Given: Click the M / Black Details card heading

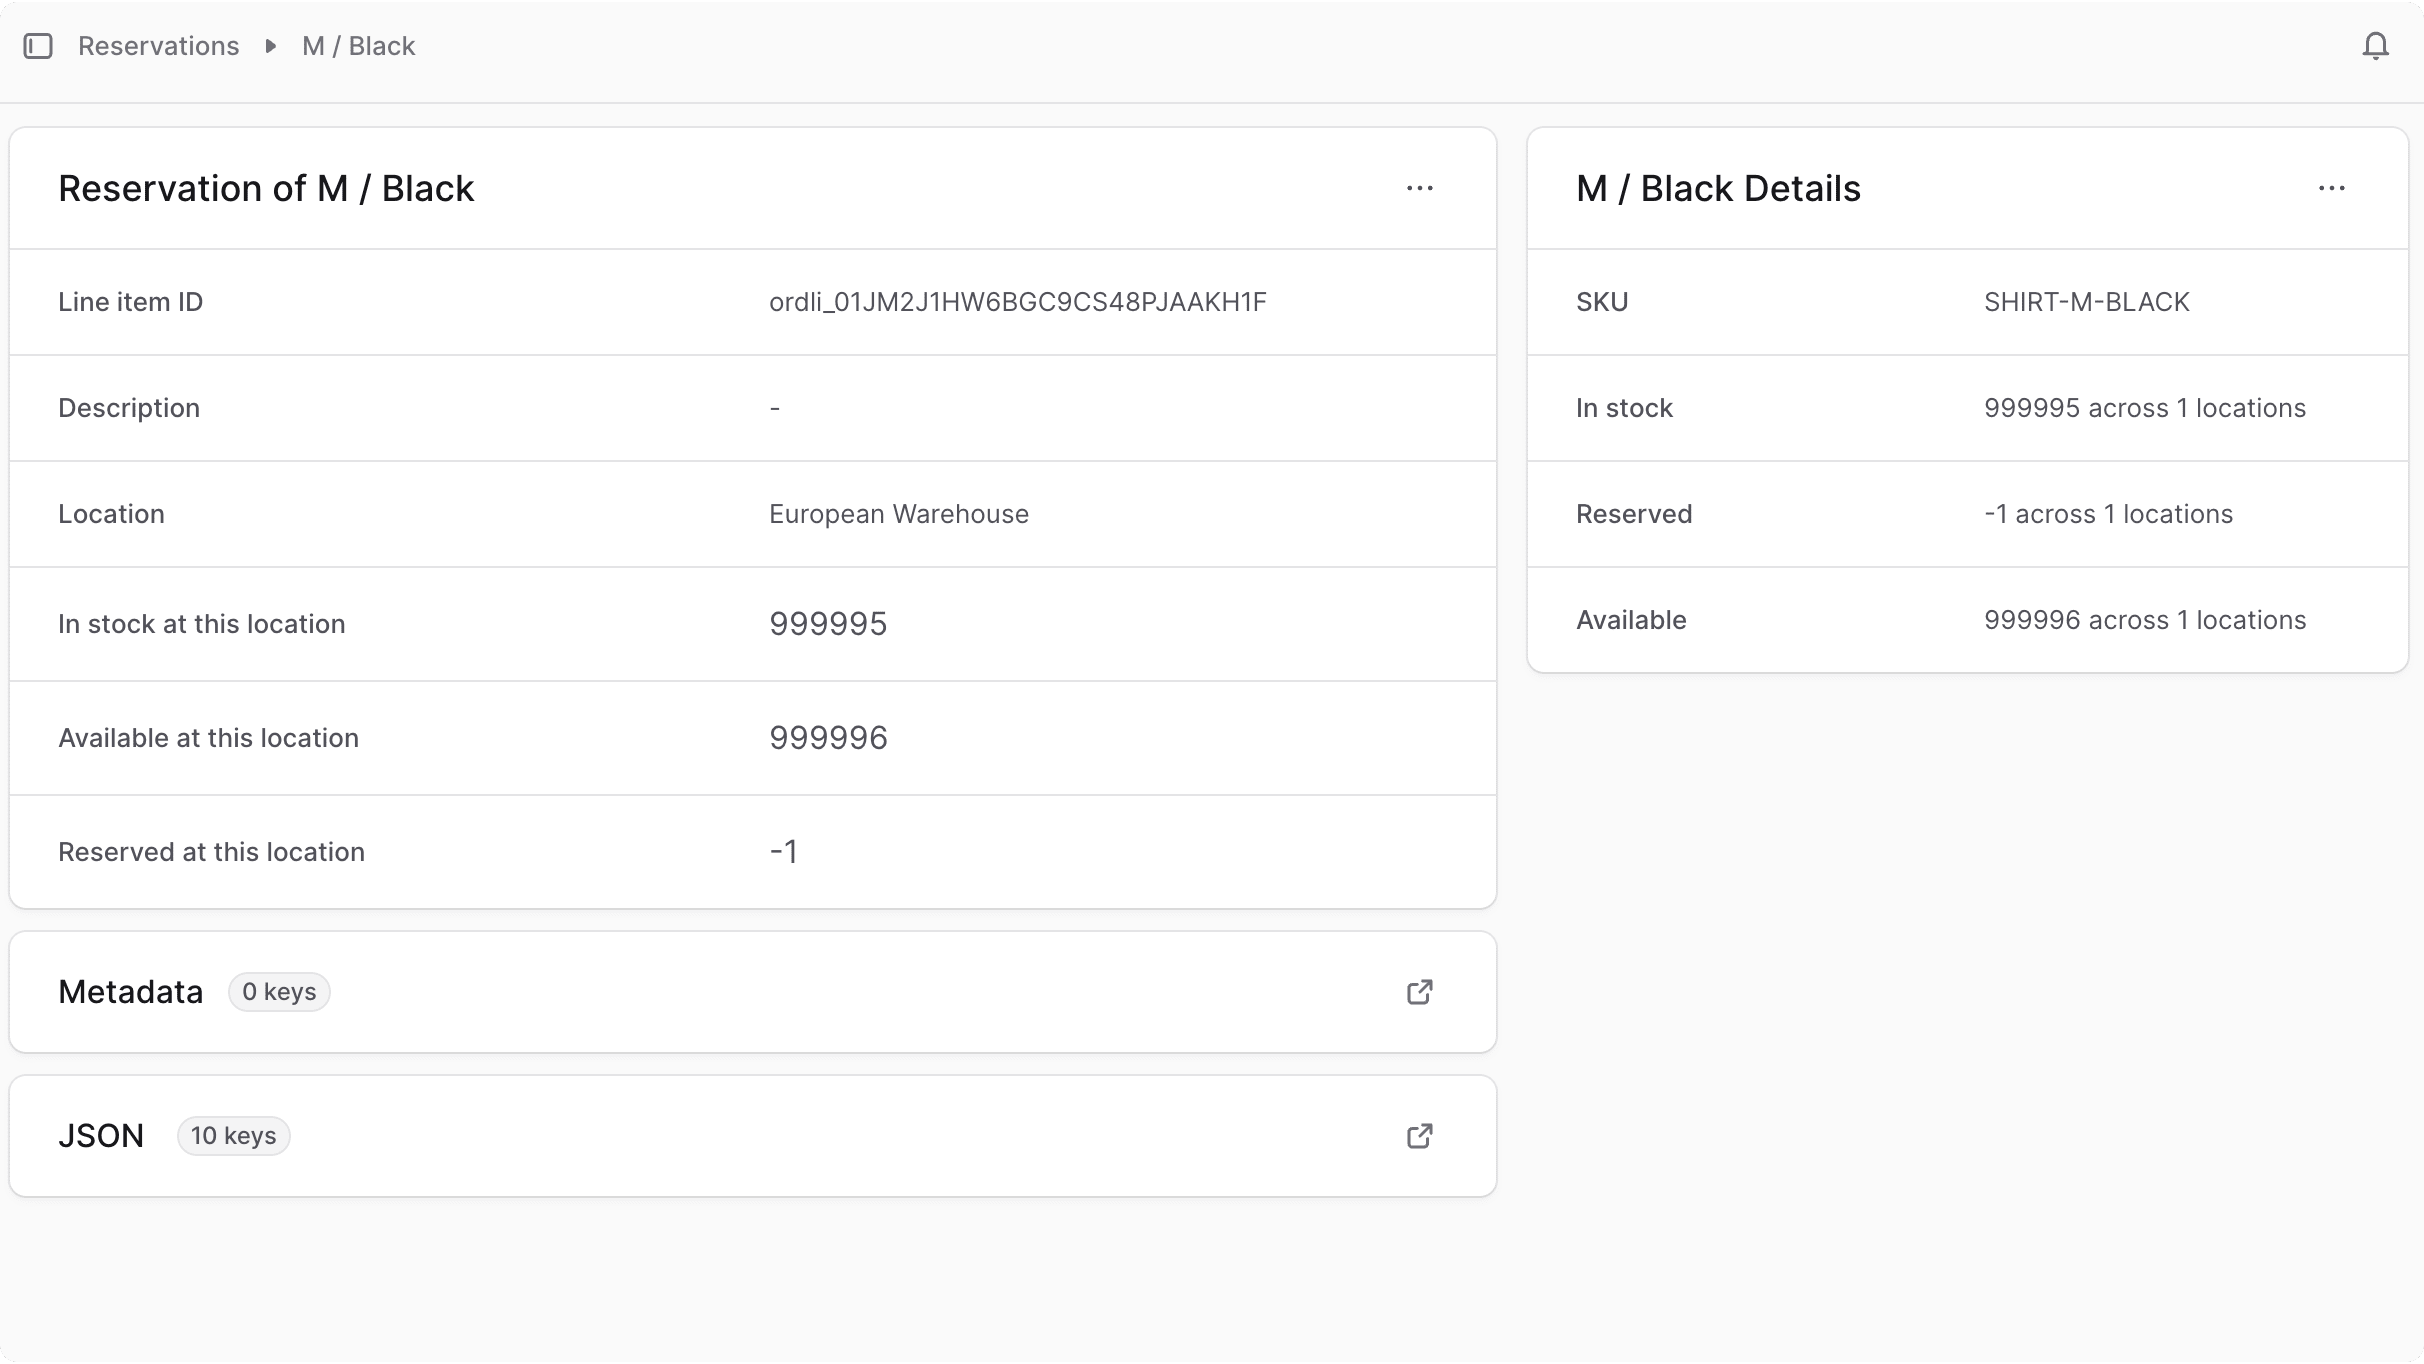Looking at the screenshot, I should (x=1718, y=188).
